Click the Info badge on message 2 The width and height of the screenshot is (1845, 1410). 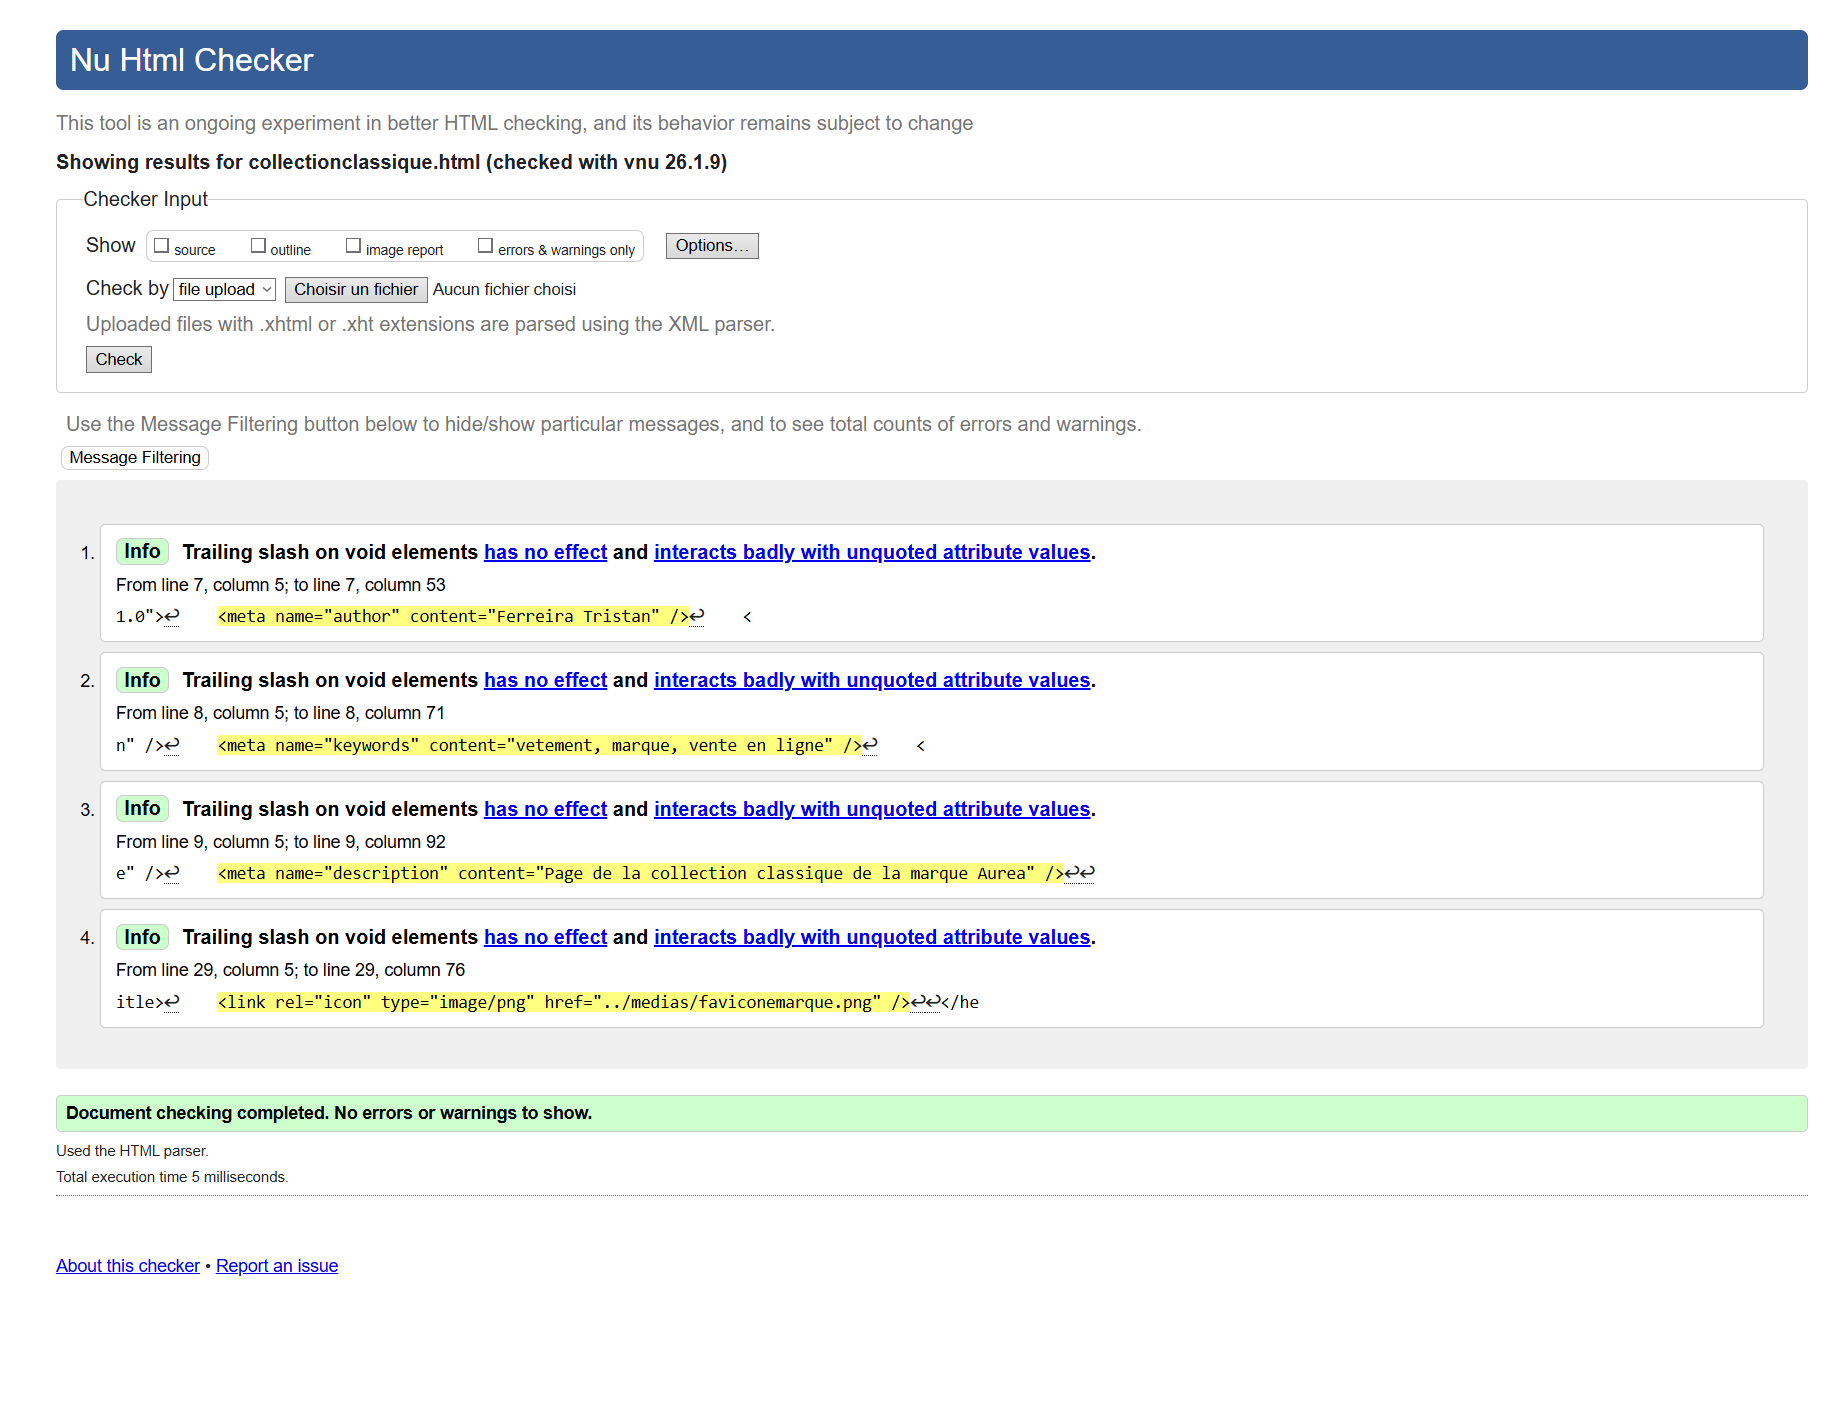pyautogui.click(x=142, y=681)
